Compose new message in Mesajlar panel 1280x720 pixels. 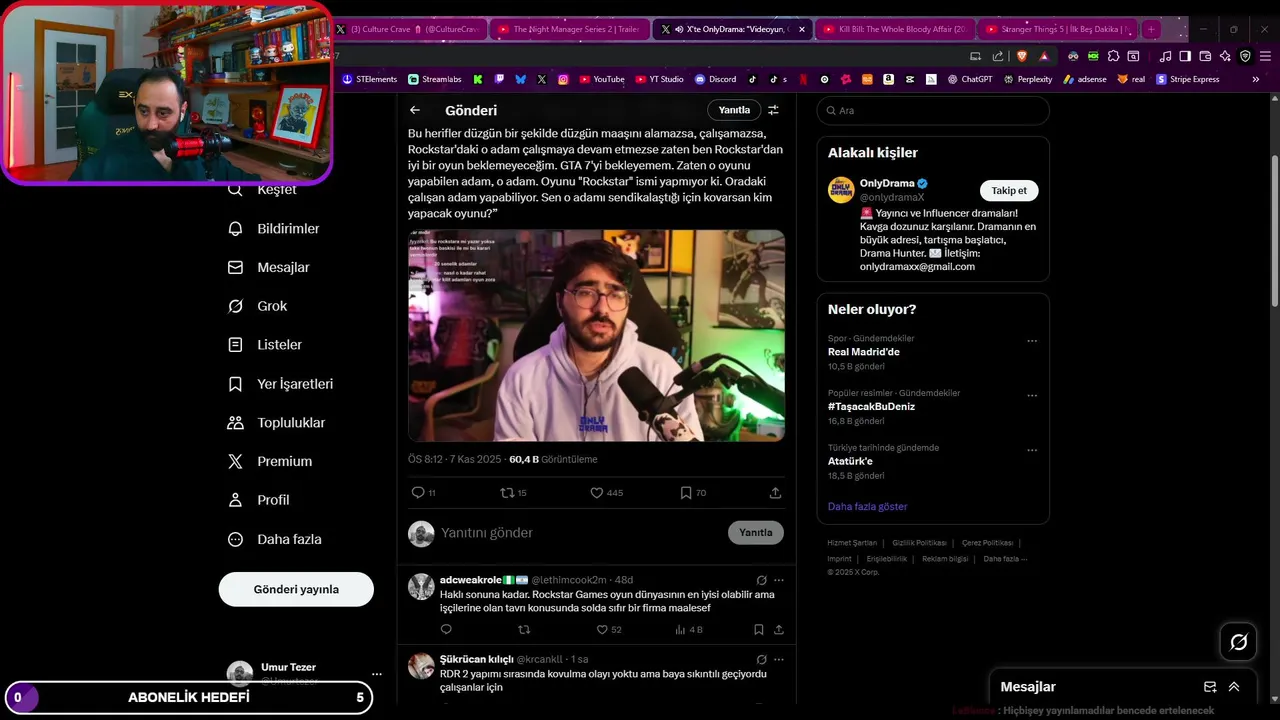1210,687
